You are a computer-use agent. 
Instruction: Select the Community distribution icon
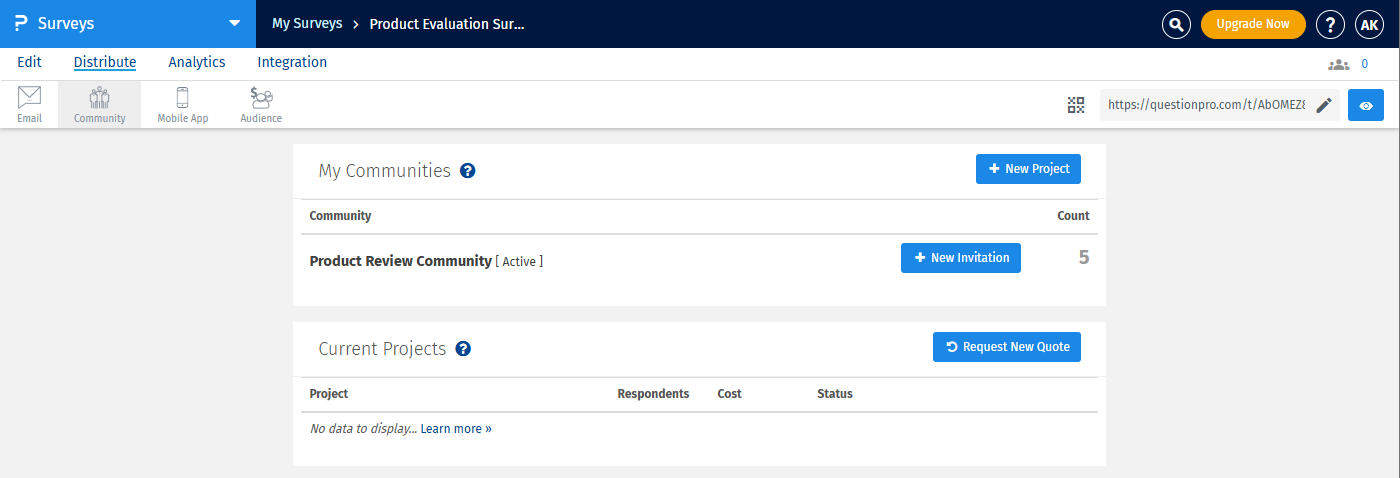point(99,104)
